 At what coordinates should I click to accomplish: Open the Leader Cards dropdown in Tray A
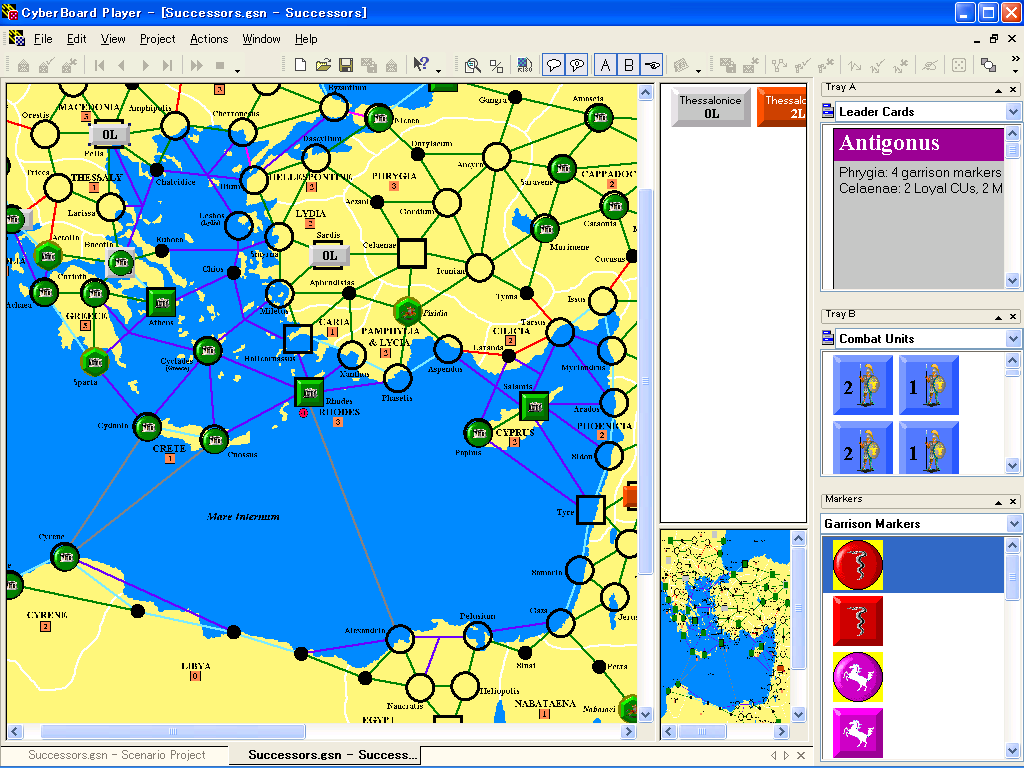pyautogui.click(x=1013, y=112)
